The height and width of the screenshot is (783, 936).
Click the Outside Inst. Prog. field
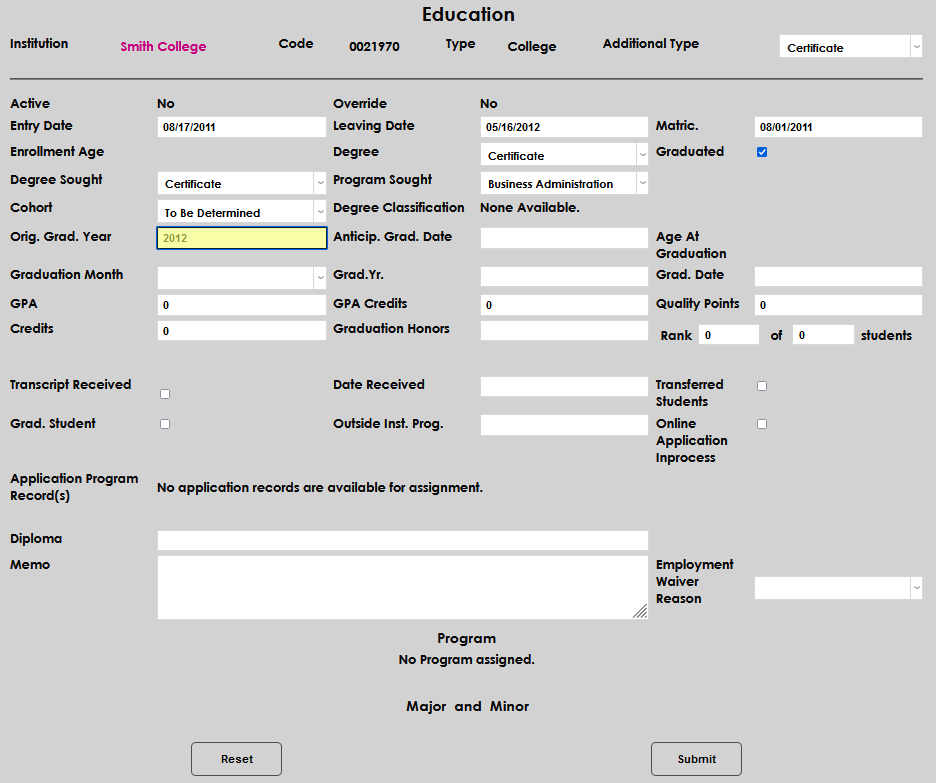click(564, 425)
